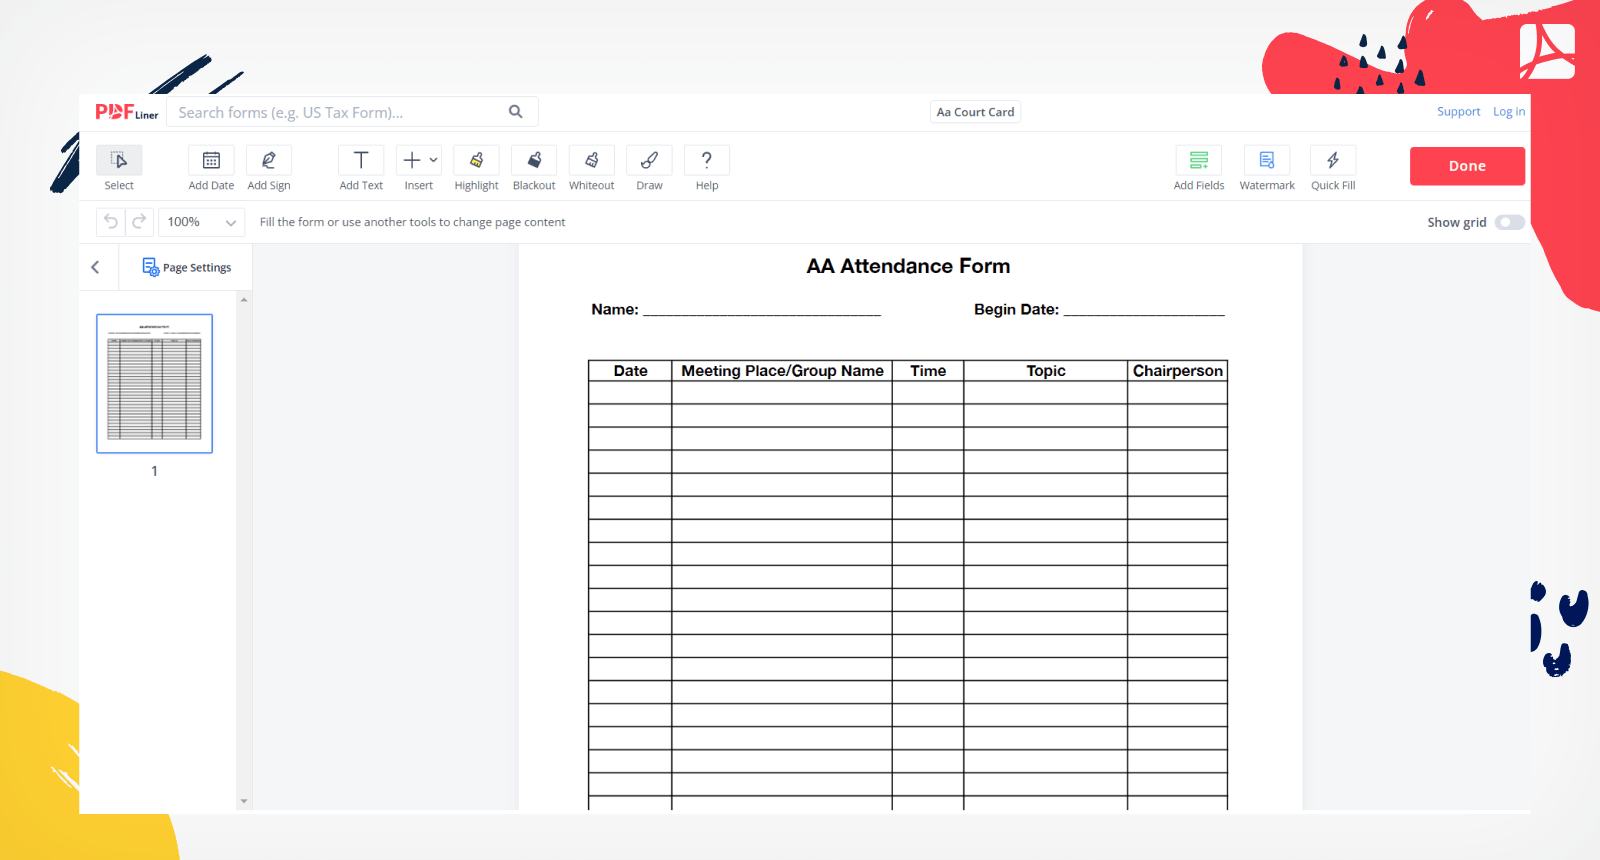Viewport: 1600px width, 860px height.
Task: Open the Watermark tool
Action: [1266, 161]
